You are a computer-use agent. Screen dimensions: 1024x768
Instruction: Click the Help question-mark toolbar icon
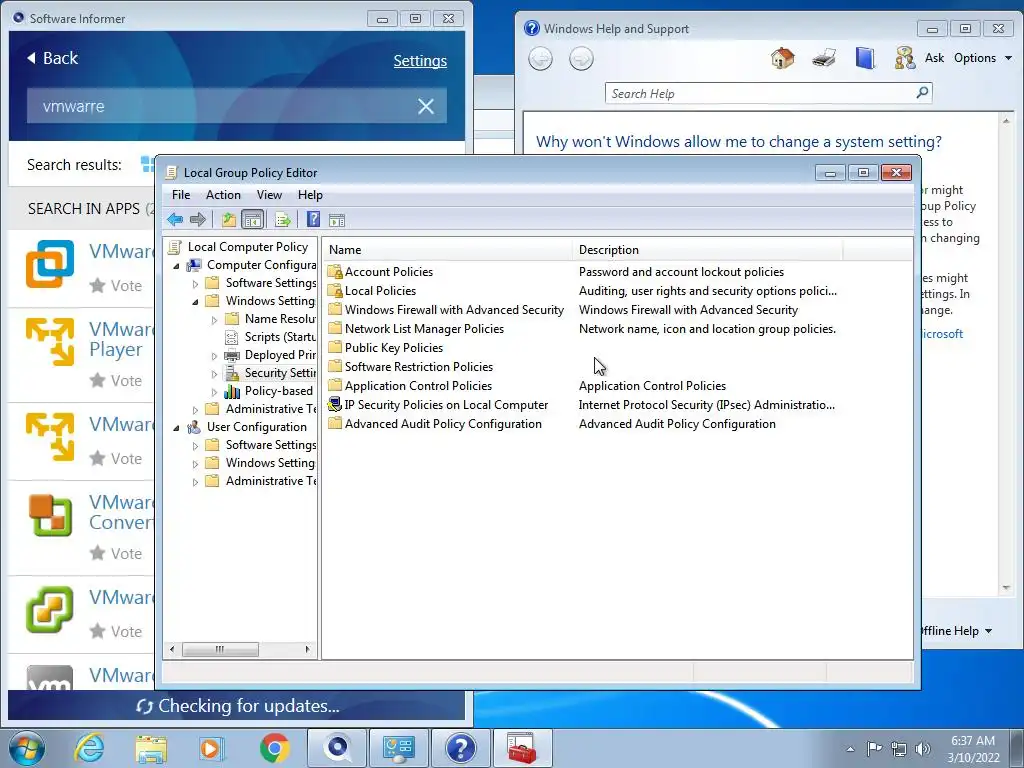tap(313, 219)
